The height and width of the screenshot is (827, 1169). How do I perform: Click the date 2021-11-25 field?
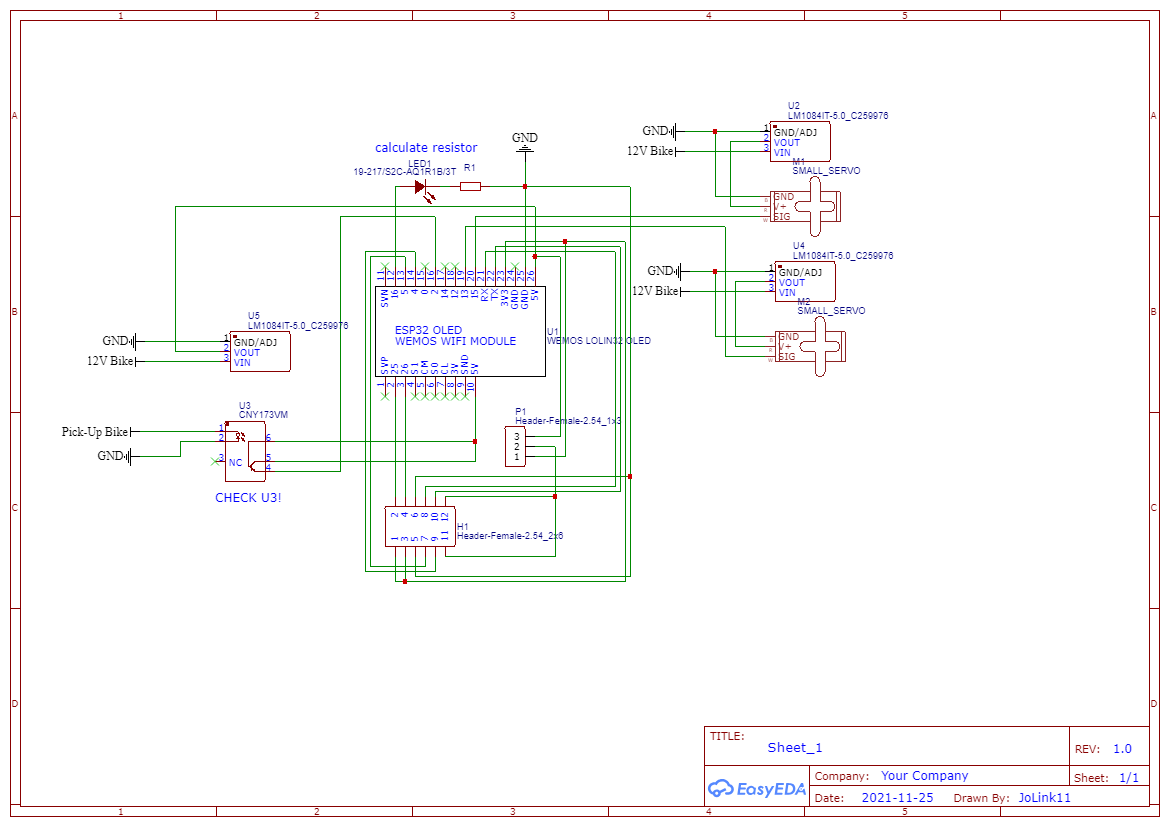coord(897,798)
